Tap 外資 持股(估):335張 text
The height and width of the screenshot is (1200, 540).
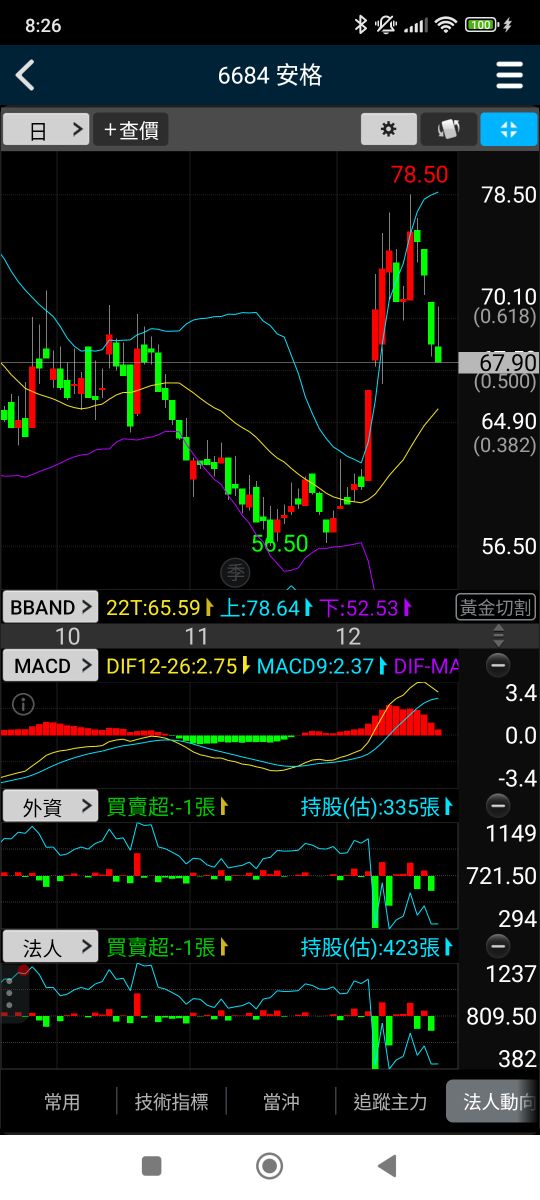pos(371,807)
